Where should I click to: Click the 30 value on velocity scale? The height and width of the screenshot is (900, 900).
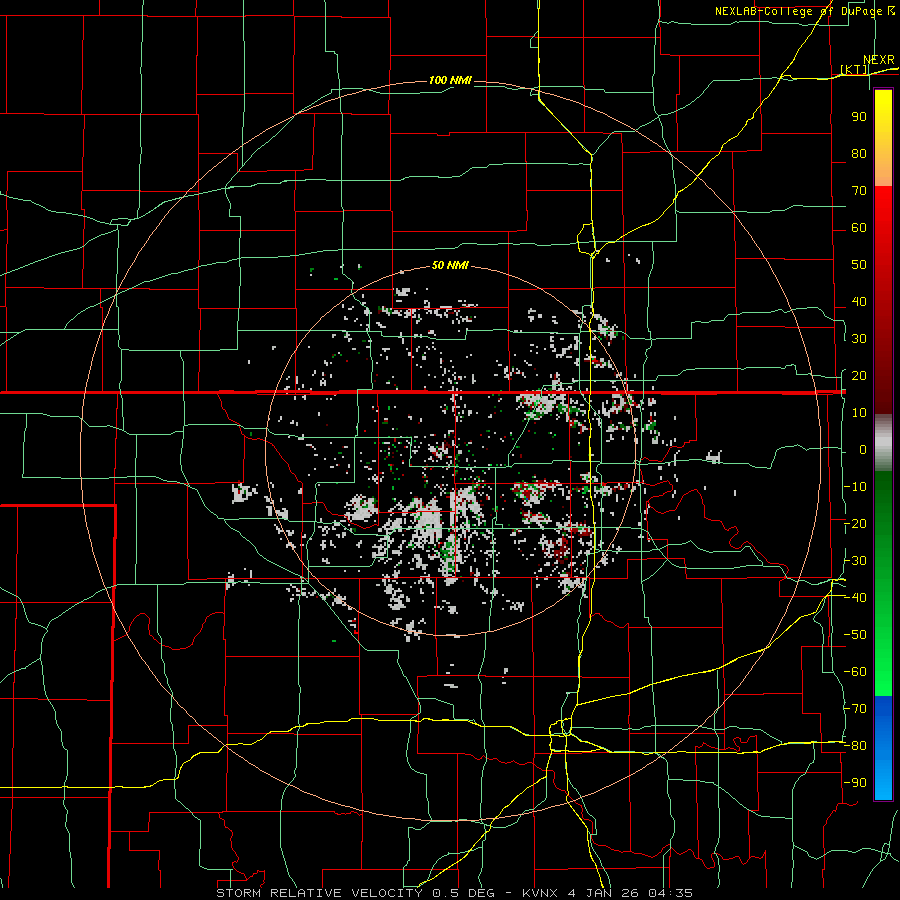(x=859, y=339)
